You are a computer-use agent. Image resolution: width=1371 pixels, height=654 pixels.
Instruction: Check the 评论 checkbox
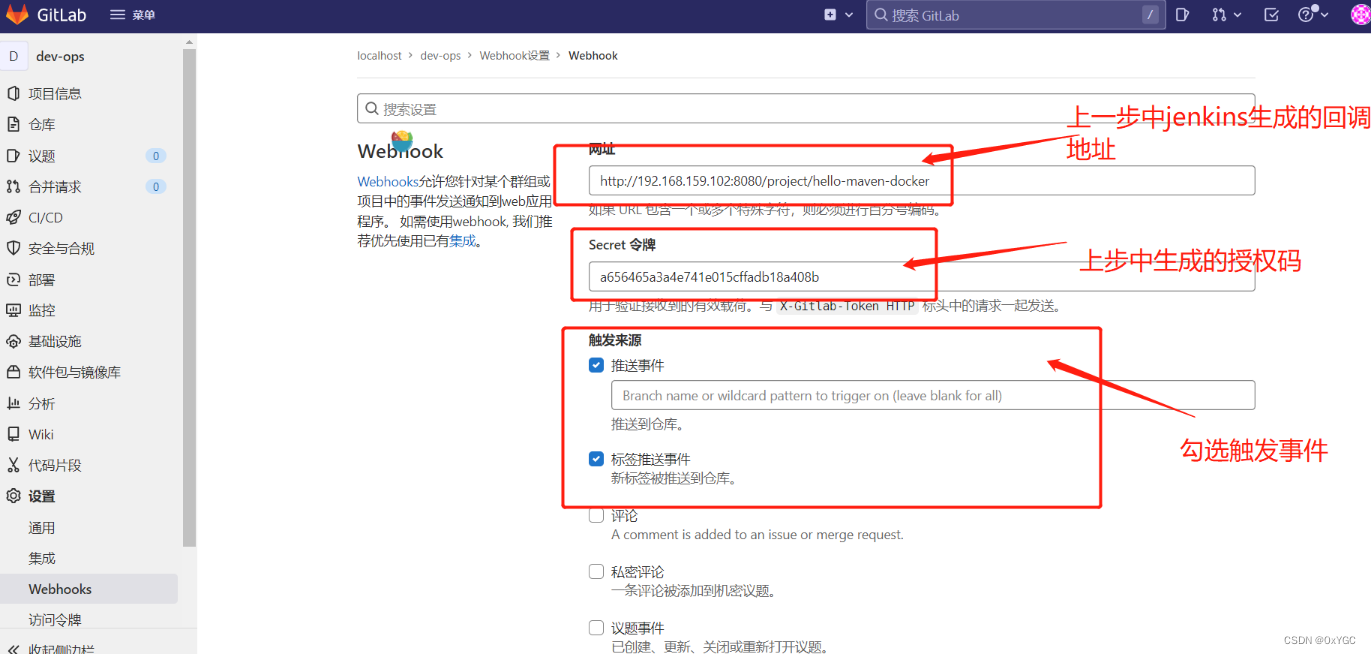[x=596, y=516]
